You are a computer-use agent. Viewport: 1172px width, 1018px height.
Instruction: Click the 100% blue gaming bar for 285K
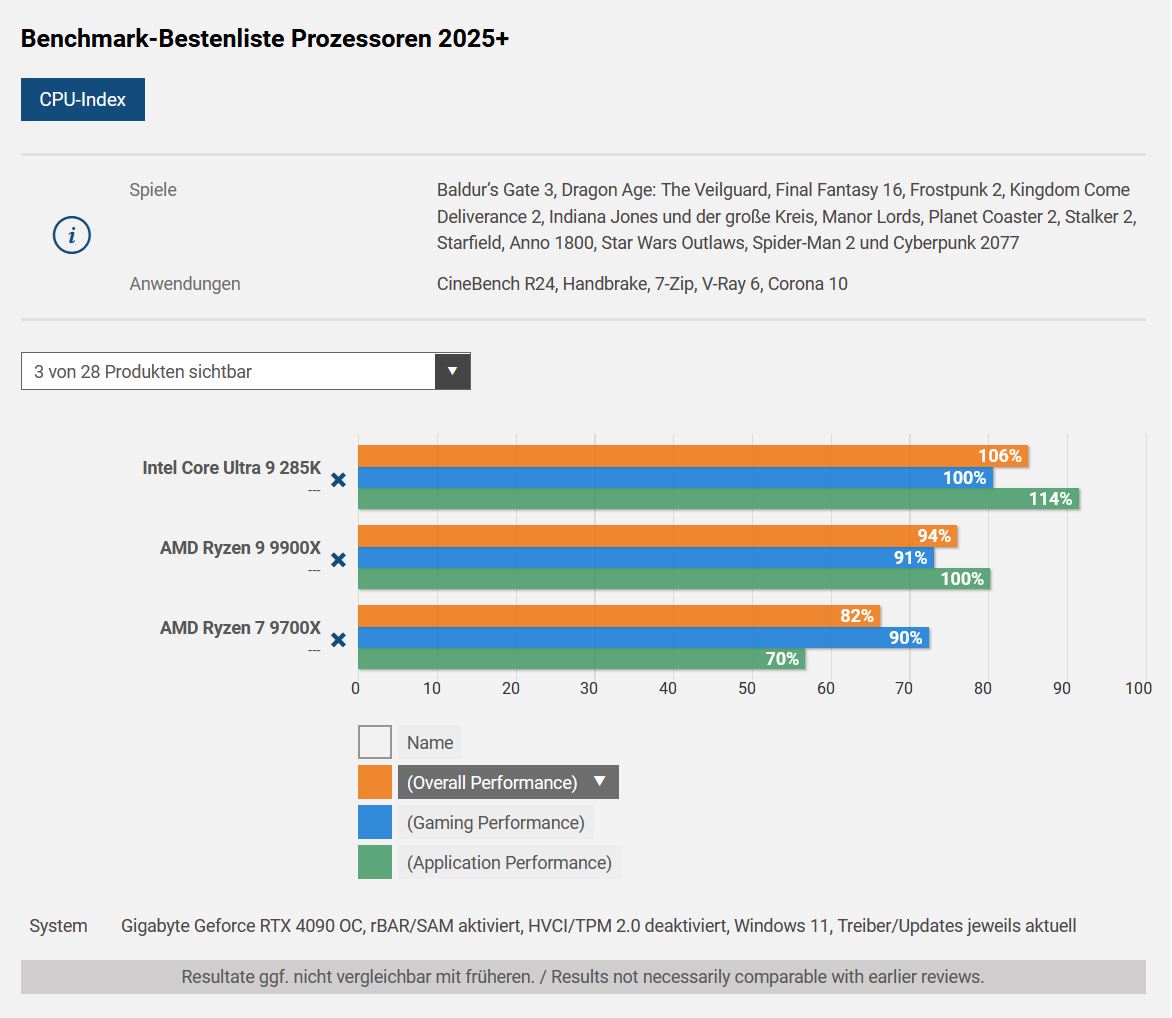point(675,478)
